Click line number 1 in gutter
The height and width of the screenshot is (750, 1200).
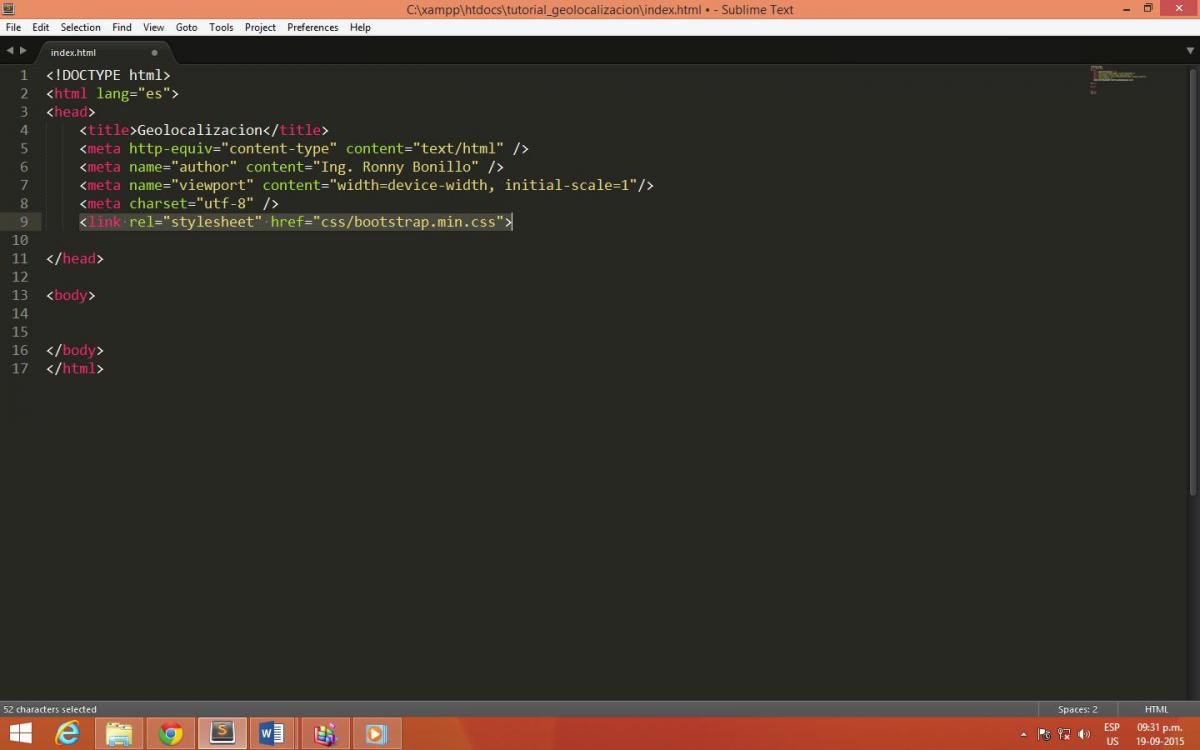[23, 75]
